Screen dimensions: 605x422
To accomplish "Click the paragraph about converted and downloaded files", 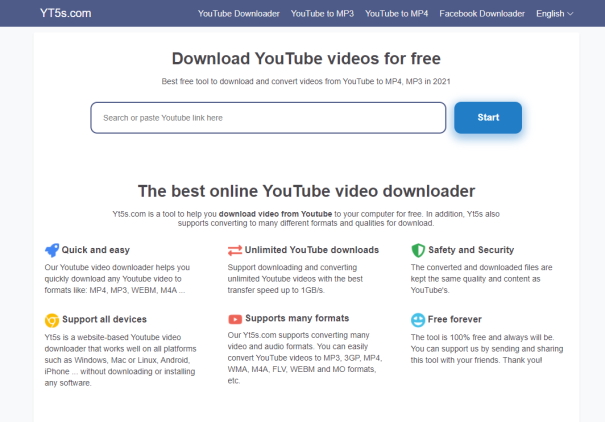I will (x=482, y=279).
